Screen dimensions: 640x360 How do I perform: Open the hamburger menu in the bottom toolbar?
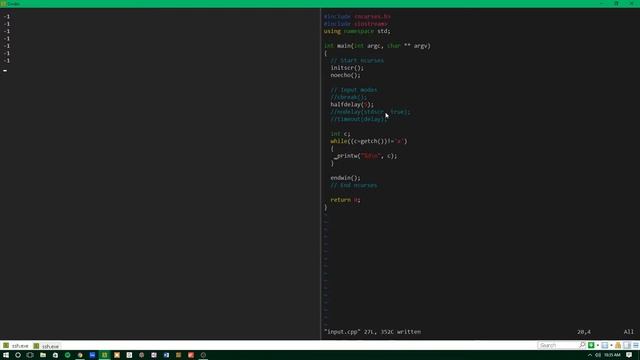point(636,345)
